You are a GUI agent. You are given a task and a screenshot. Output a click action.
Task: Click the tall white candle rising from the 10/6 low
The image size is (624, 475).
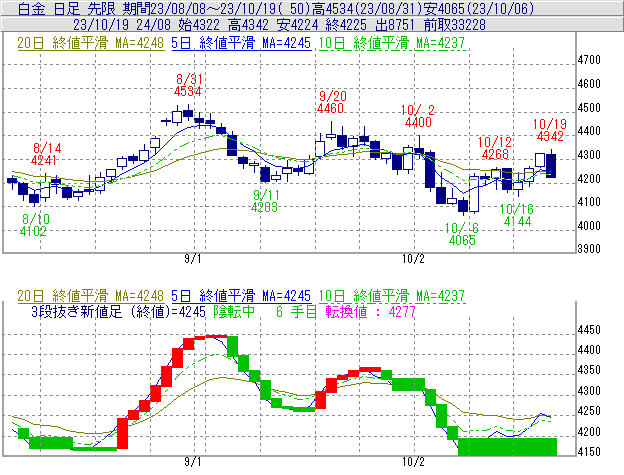tap(474, 194)
